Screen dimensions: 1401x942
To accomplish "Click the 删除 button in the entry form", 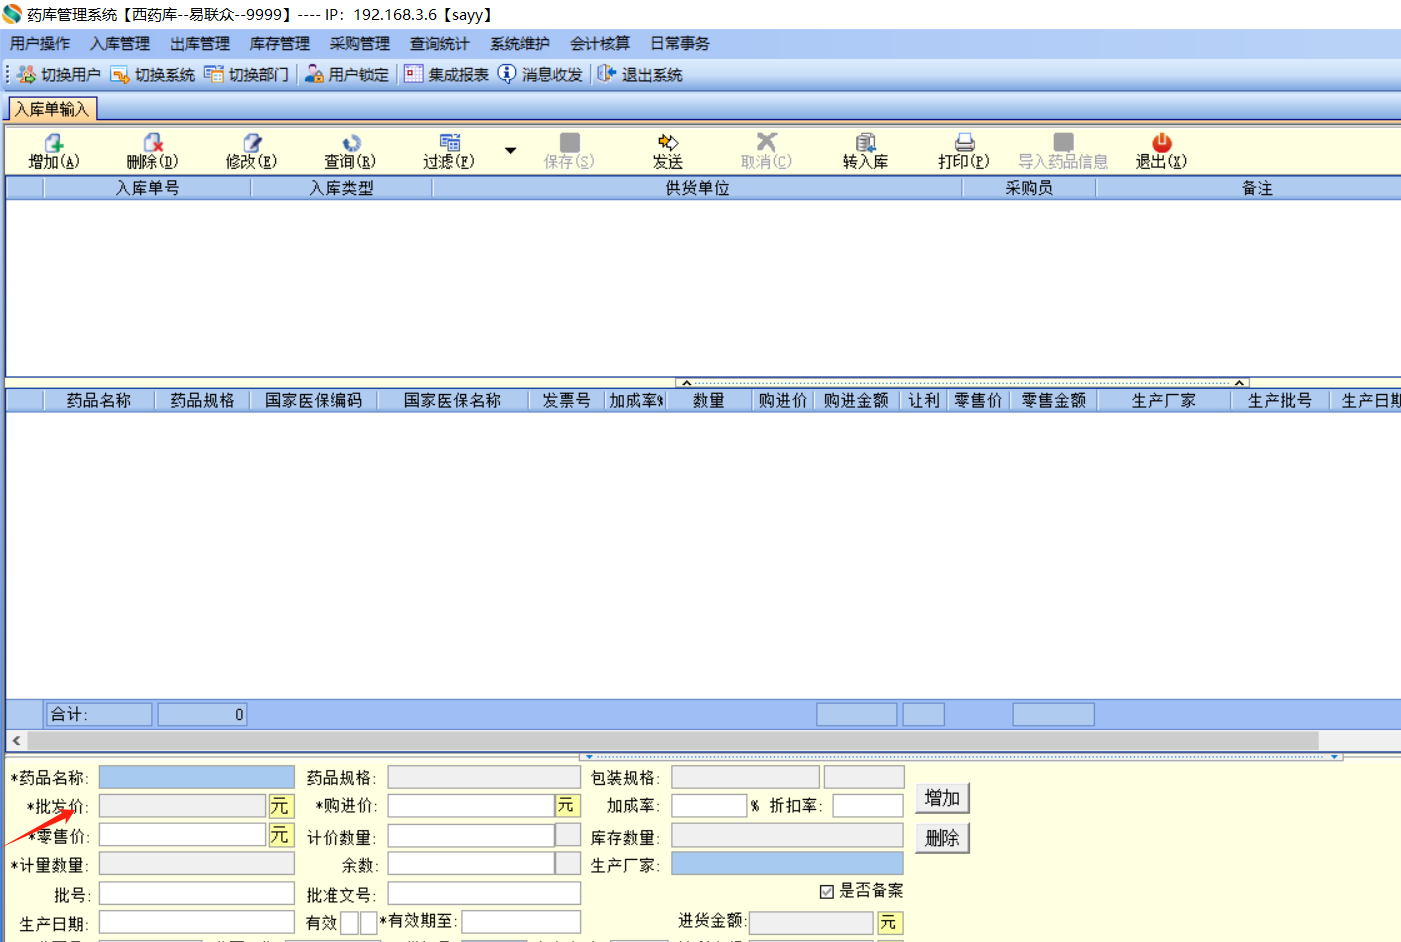I will pyautogui.click(x=942, y=838).
